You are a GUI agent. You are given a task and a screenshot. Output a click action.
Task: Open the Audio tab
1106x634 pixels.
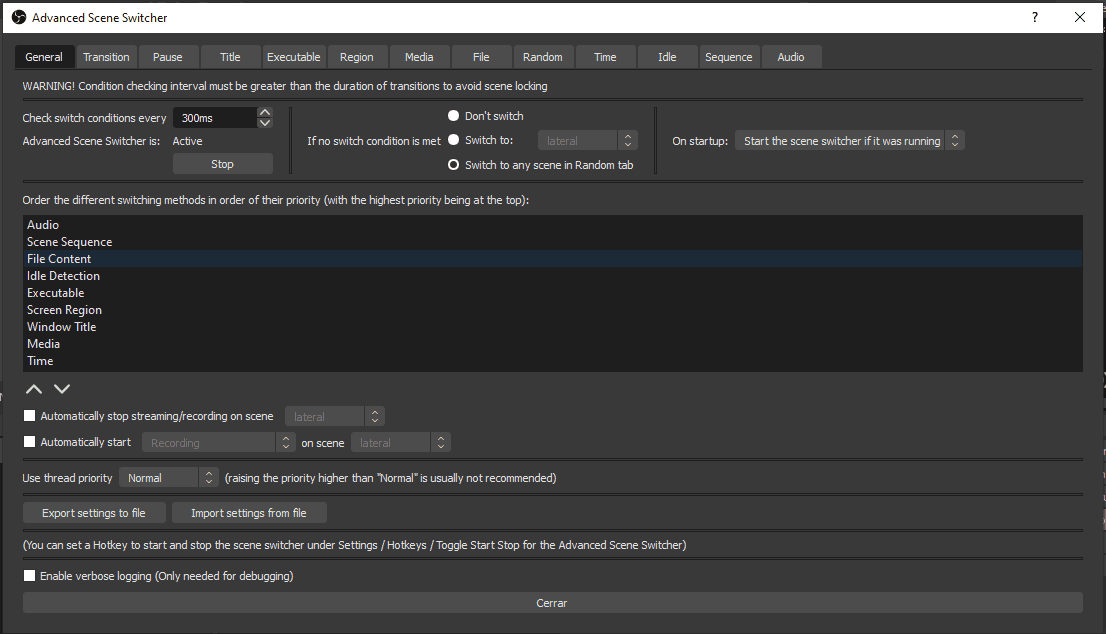click(791, 57)
